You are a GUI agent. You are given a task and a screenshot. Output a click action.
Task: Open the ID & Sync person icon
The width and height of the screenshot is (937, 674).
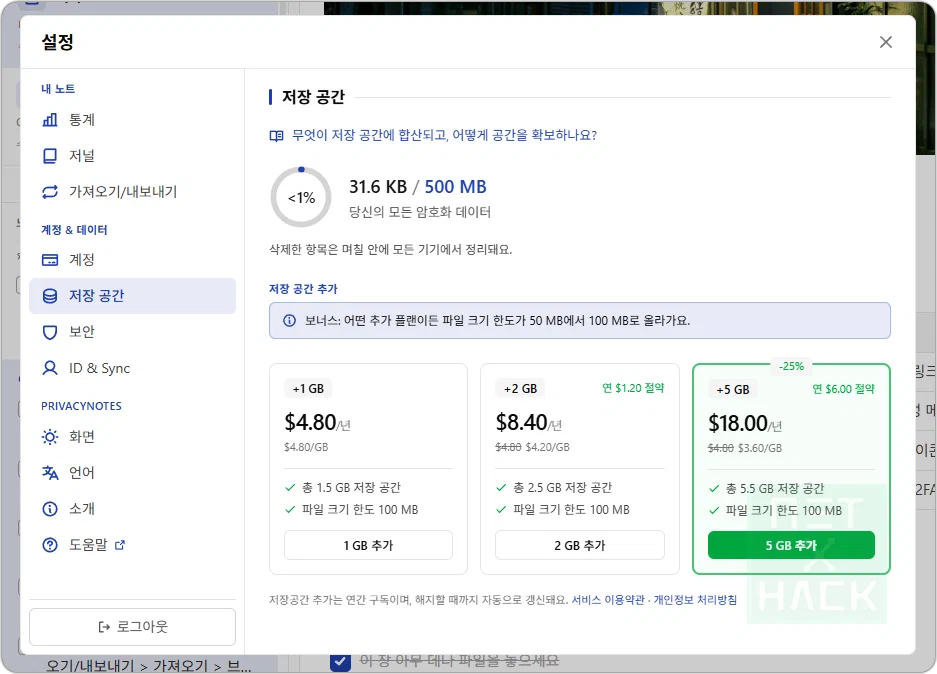(x=50, y=368)
